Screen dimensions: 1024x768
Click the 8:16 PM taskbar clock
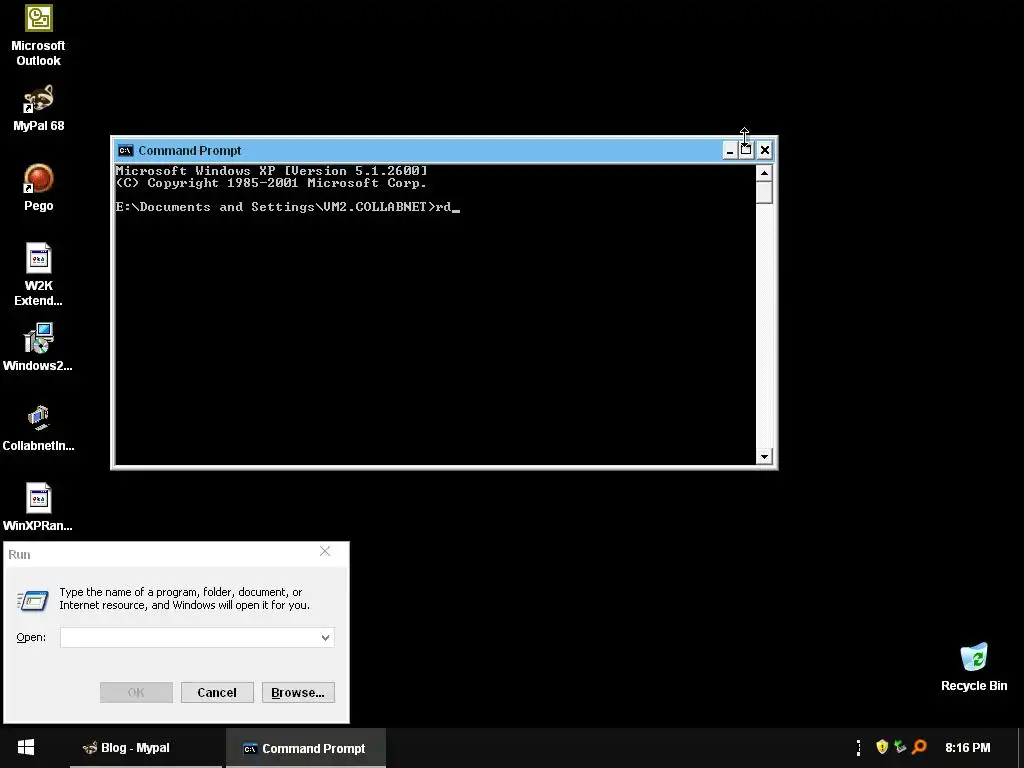[967, 748]
